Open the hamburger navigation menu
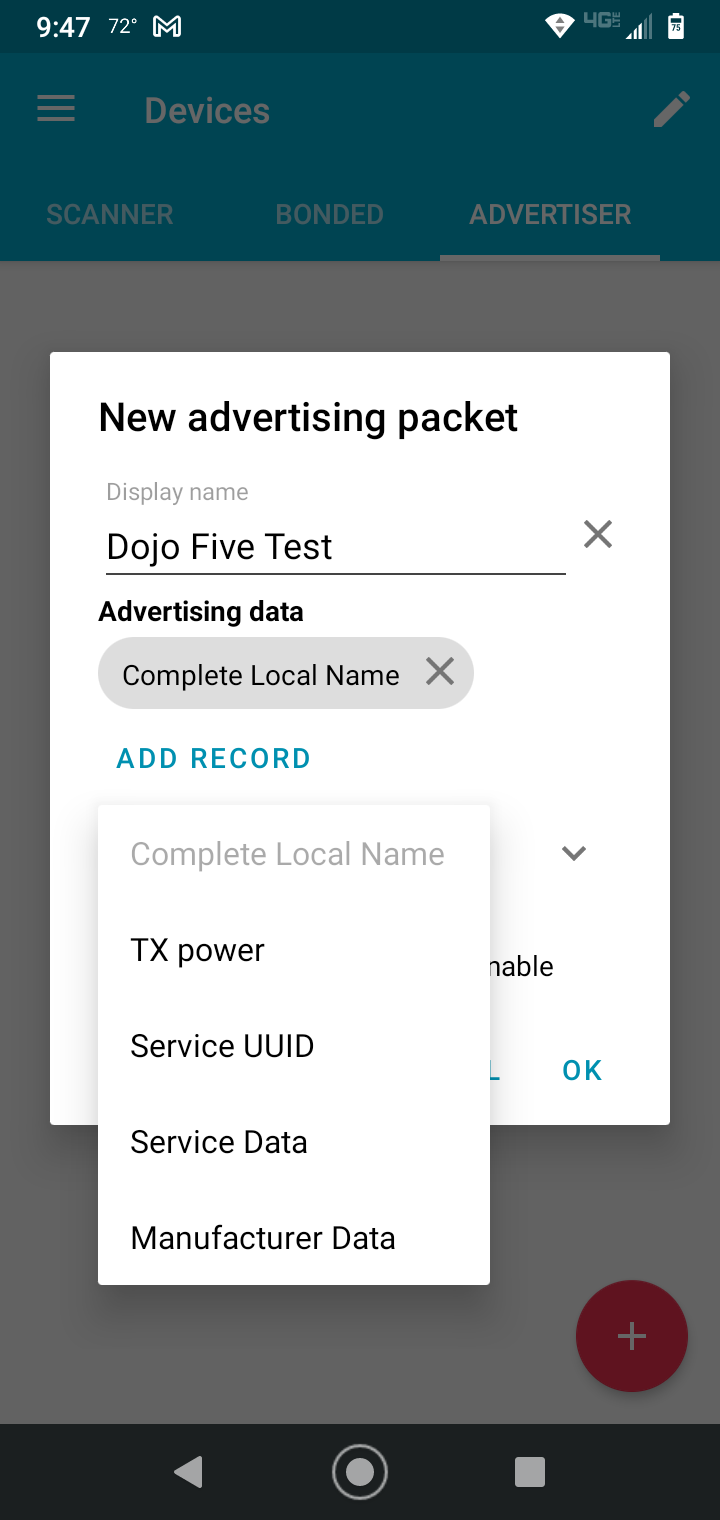The width and height of the screenshot is (720, 1520). tap(56, 109)
